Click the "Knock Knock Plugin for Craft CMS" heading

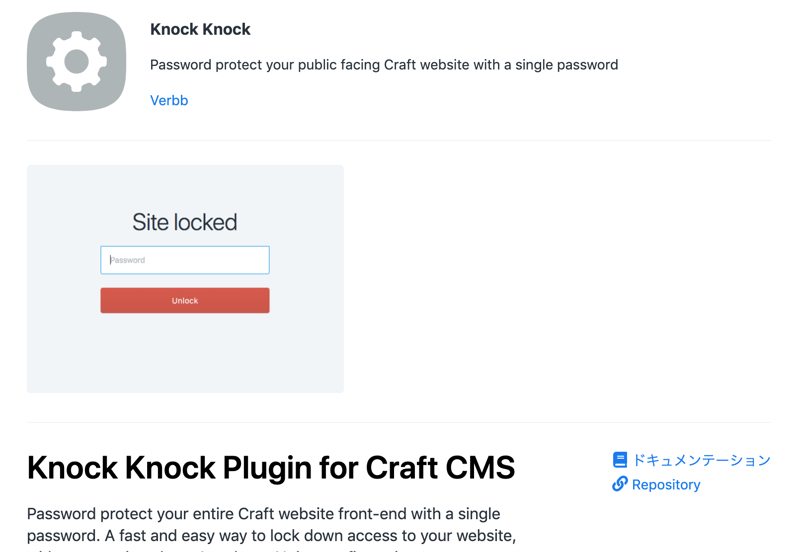(x=271, y=467)
